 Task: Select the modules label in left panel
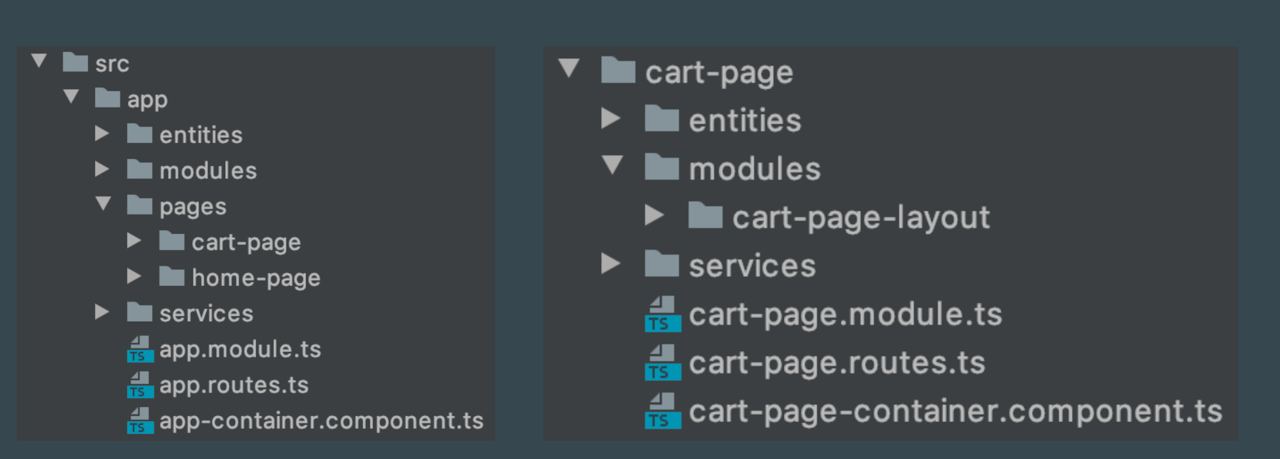[x=208, y=171]
